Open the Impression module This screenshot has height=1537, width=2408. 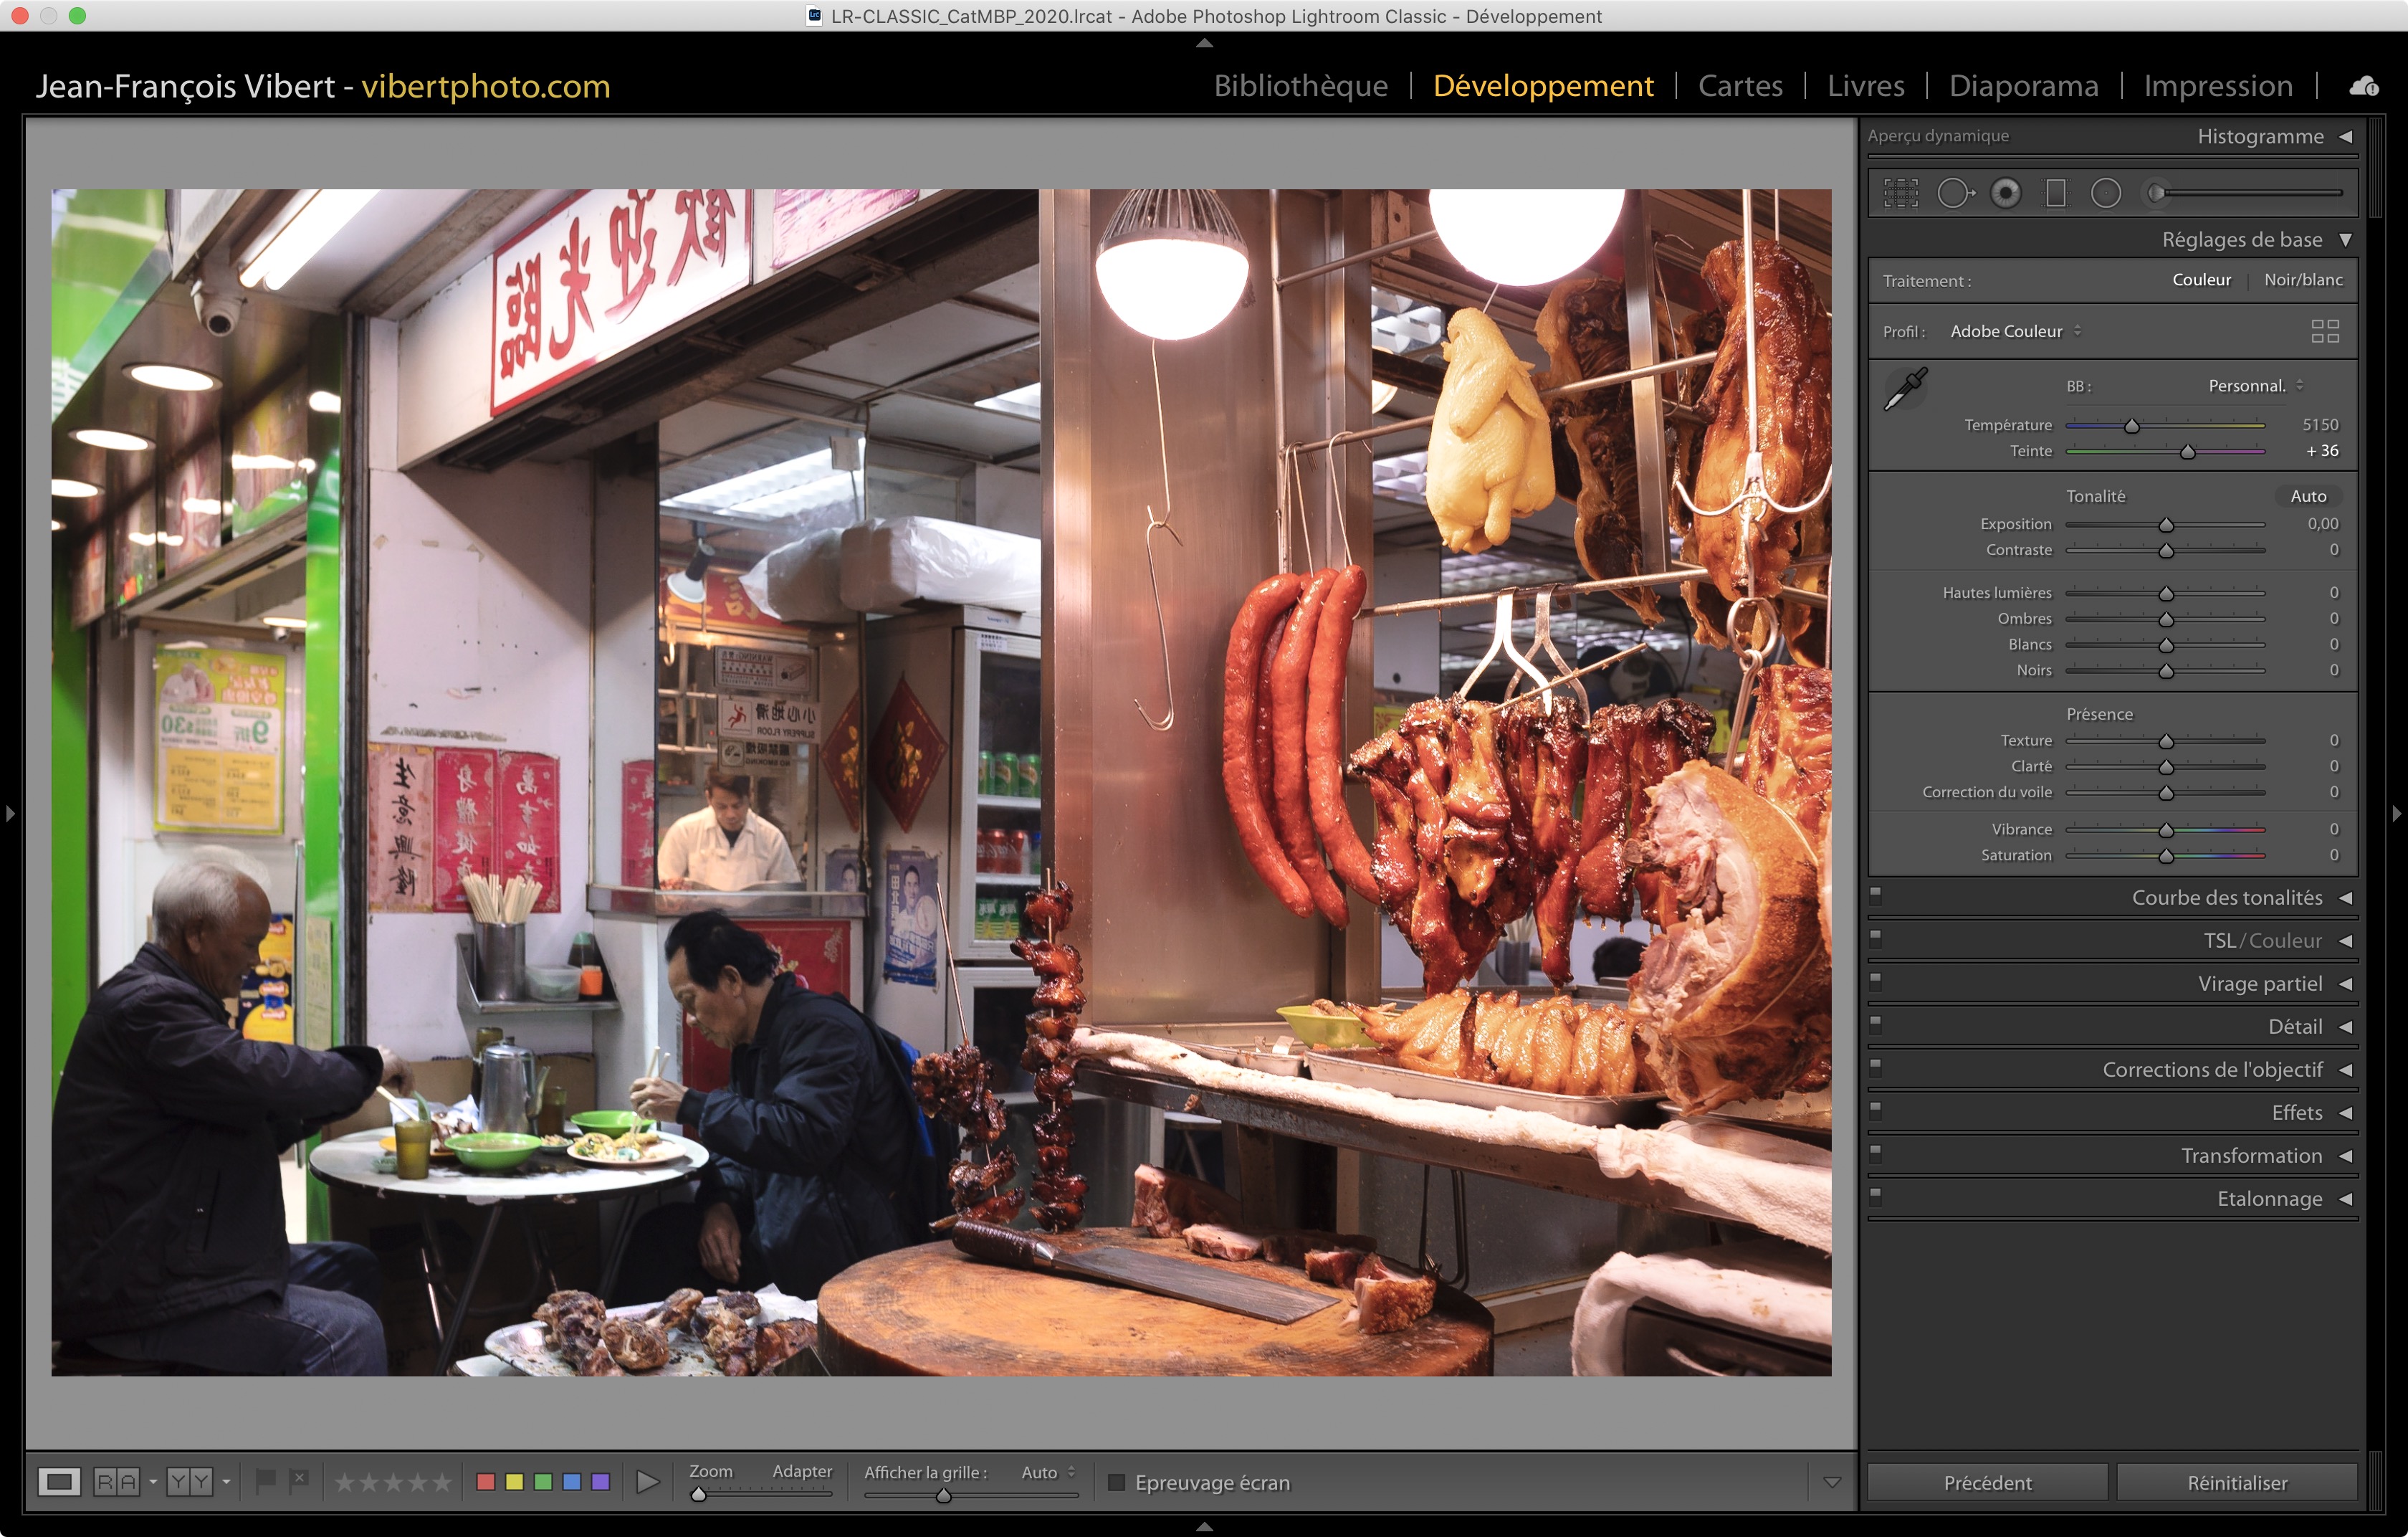point(2217,86)
